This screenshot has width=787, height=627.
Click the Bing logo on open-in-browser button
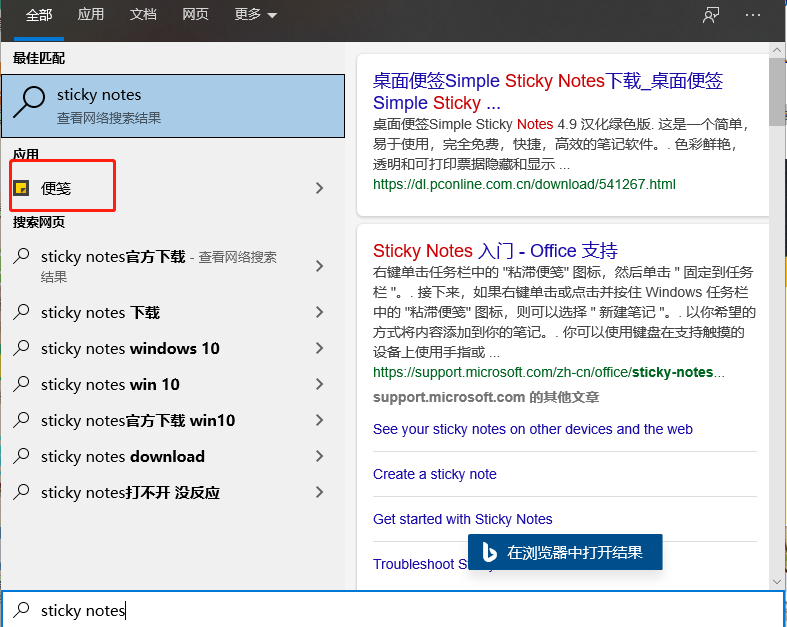(489, 552)
